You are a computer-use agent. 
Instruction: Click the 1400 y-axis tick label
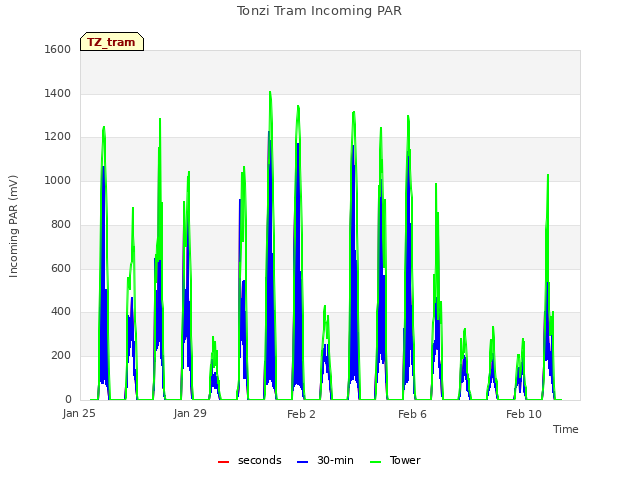(58, 93)
